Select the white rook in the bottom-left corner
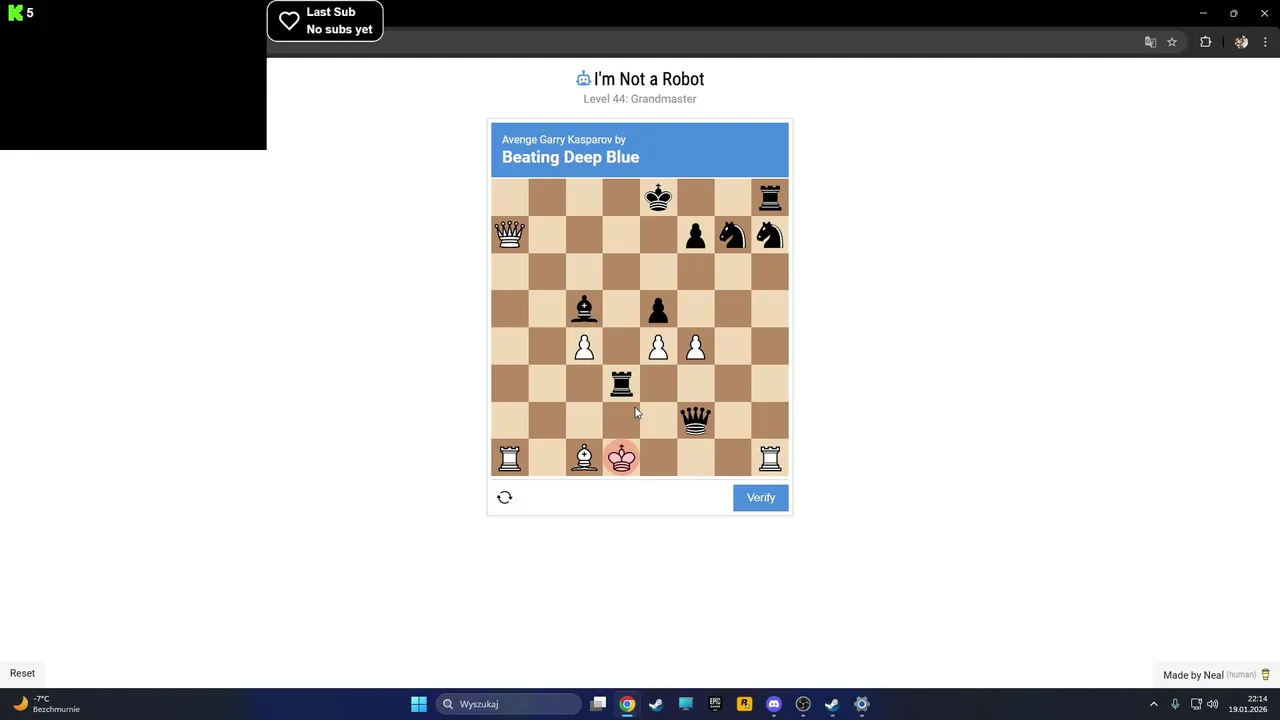This screenshot has height=720, width=1280. coord(509,458)
